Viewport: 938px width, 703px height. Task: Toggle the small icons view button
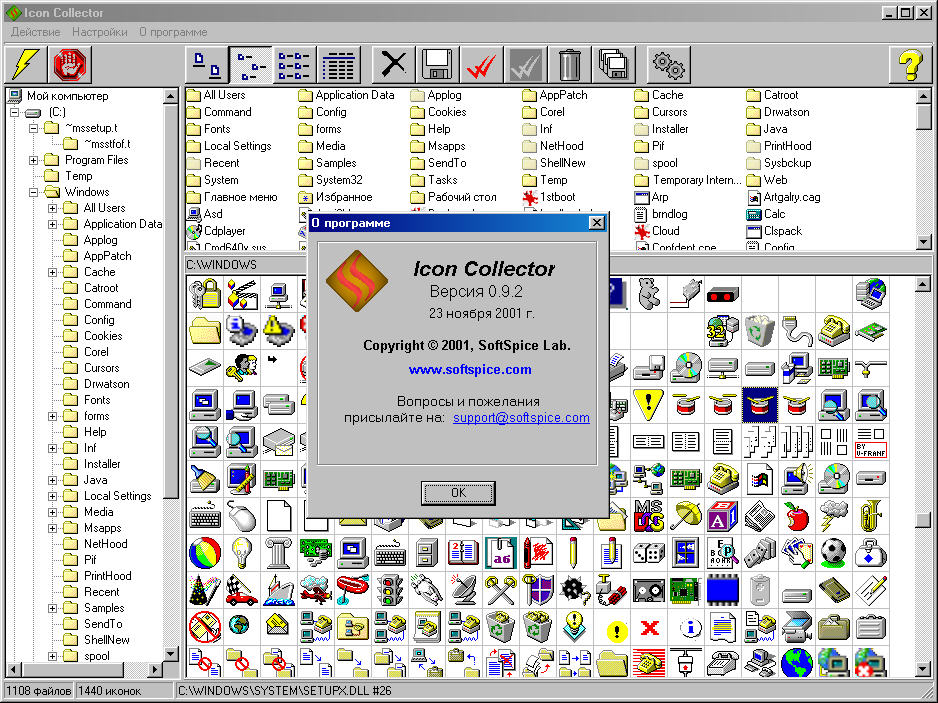pyautogui.click(x=250, y=65)
